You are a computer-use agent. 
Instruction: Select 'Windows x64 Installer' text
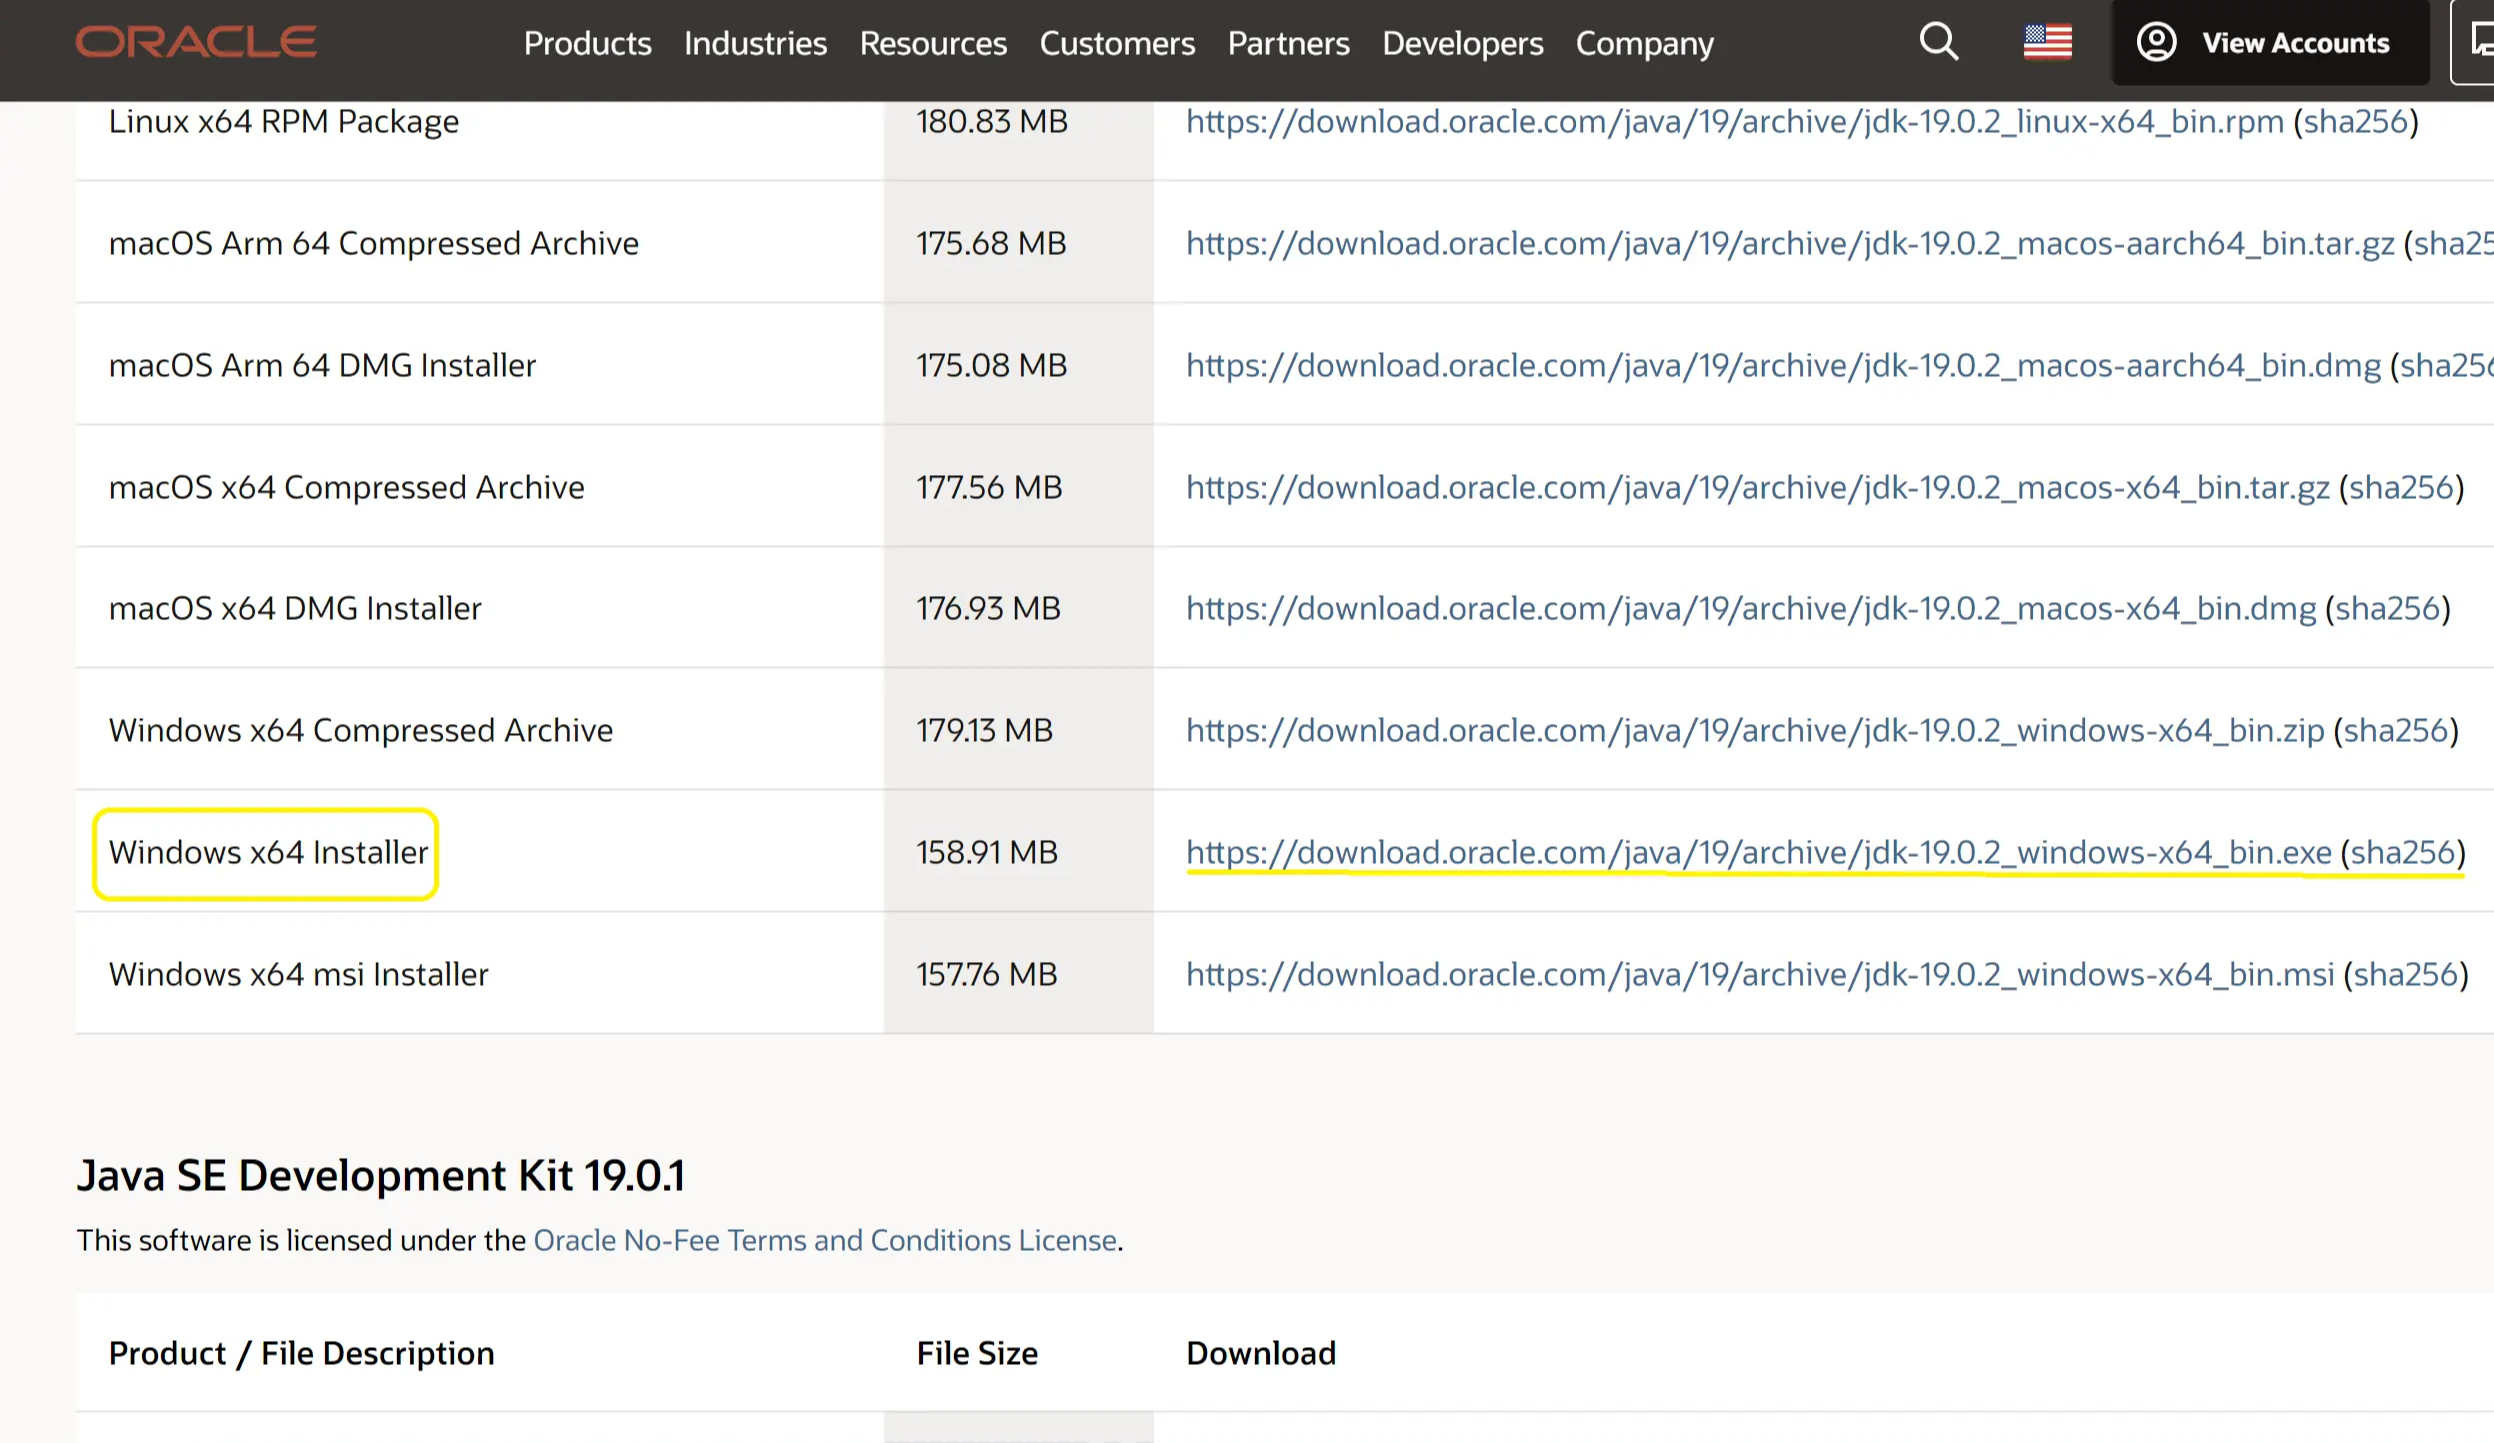pos(268,852)
